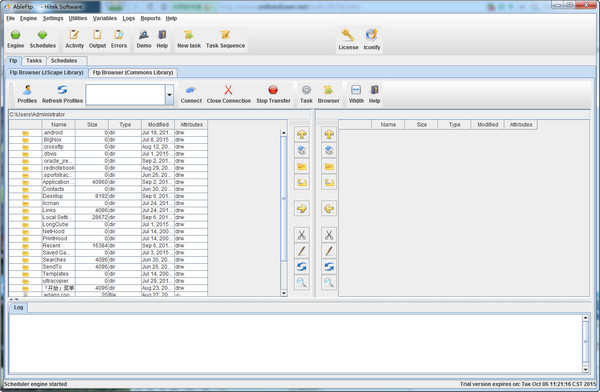Open the Settings menu

click(x=53, y=18)
